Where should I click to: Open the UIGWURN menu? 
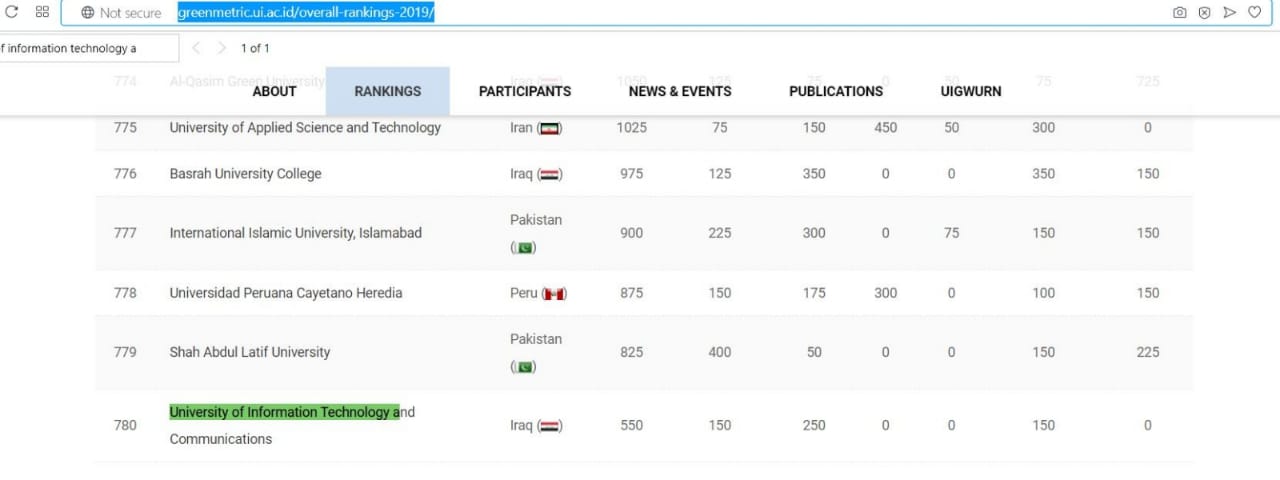[x=971, y=91]
